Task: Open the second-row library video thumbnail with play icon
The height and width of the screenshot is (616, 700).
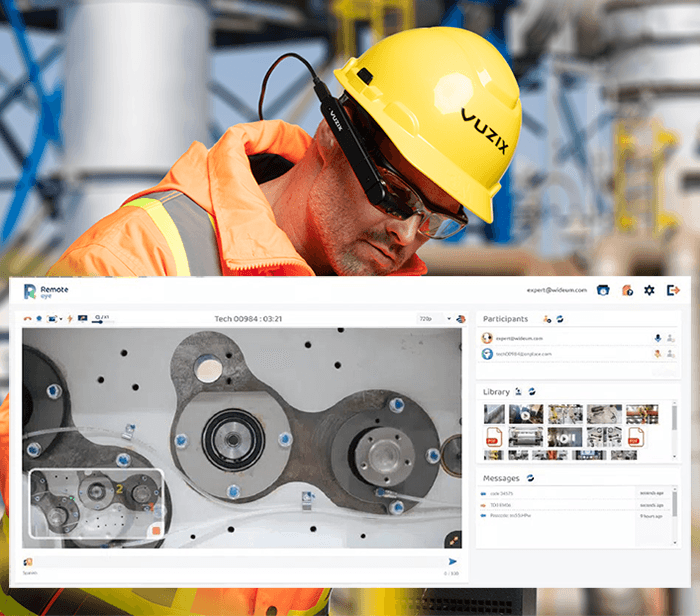Action: (x=565, y=437)
